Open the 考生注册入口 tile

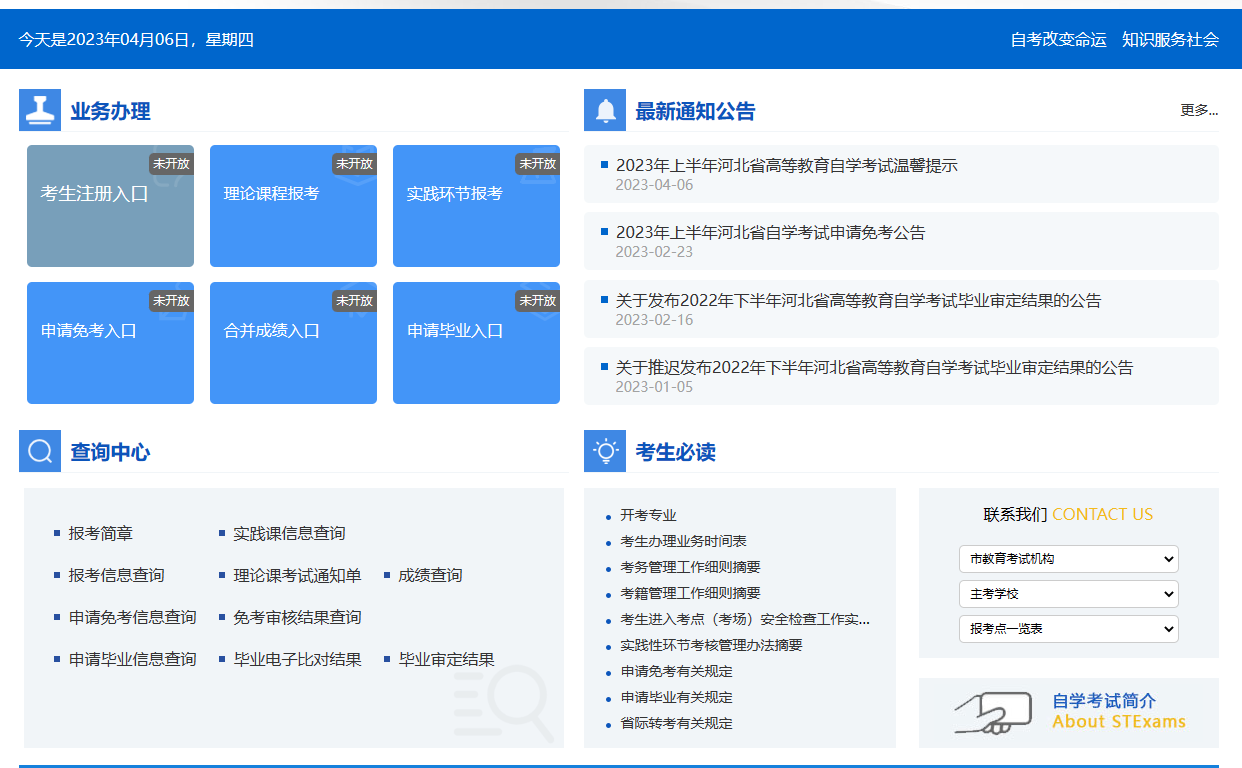(110, 206)
